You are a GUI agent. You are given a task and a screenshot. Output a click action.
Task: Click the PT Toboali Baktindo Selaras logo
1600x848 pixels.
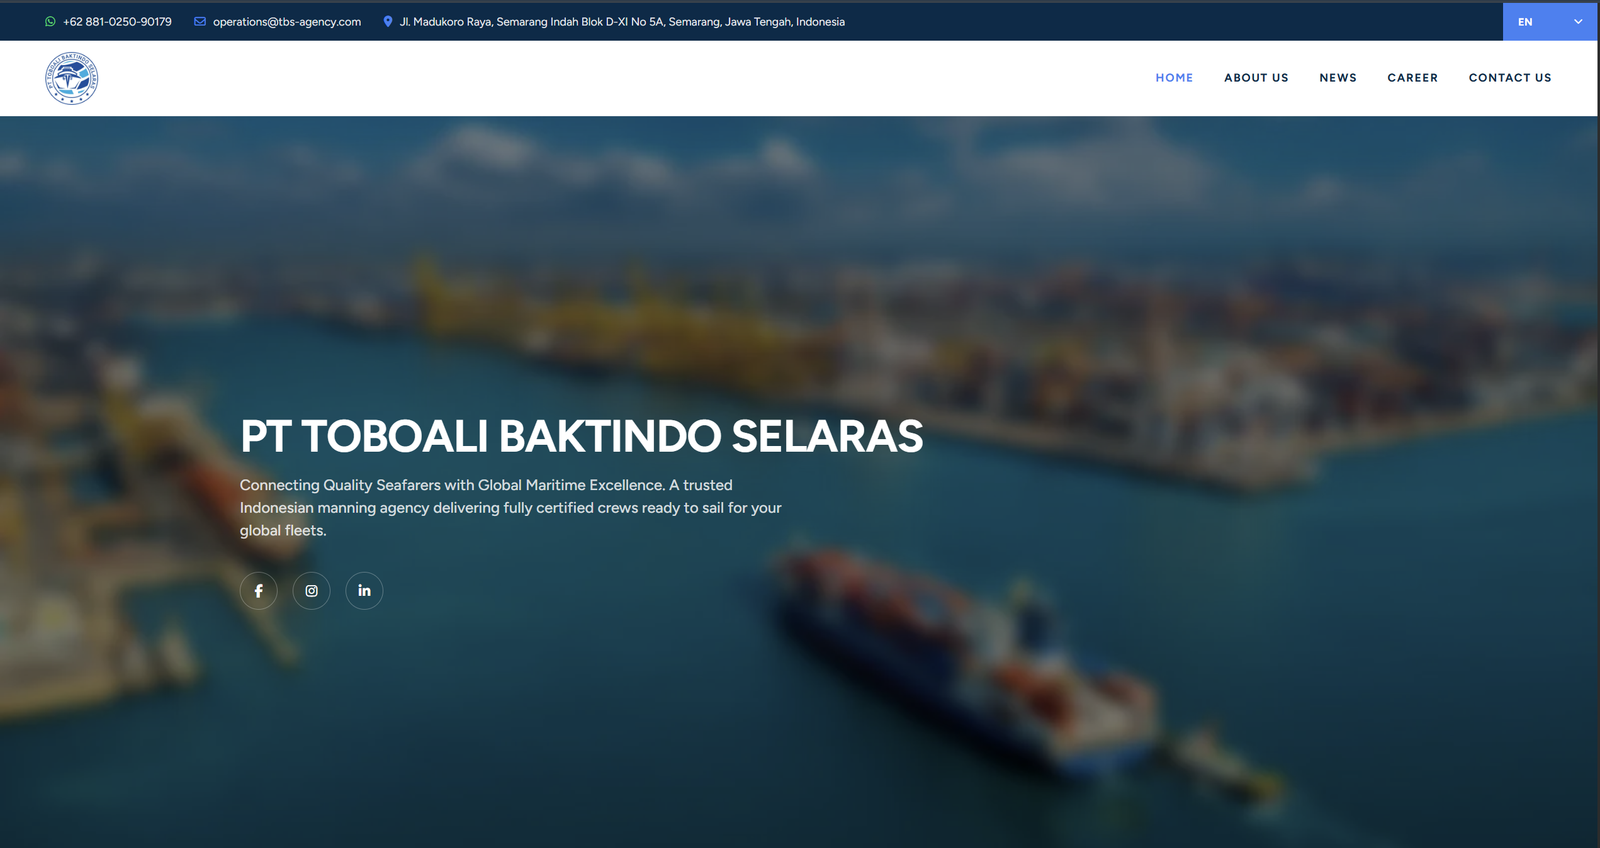[x=71, y=78]
